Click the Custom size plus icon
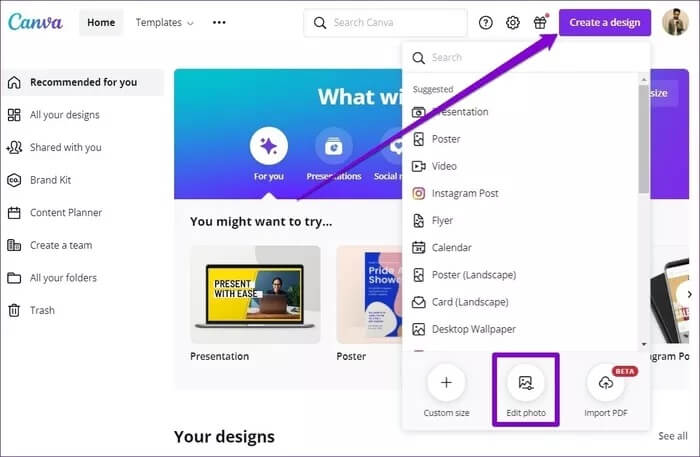 (x=446, y=383)
